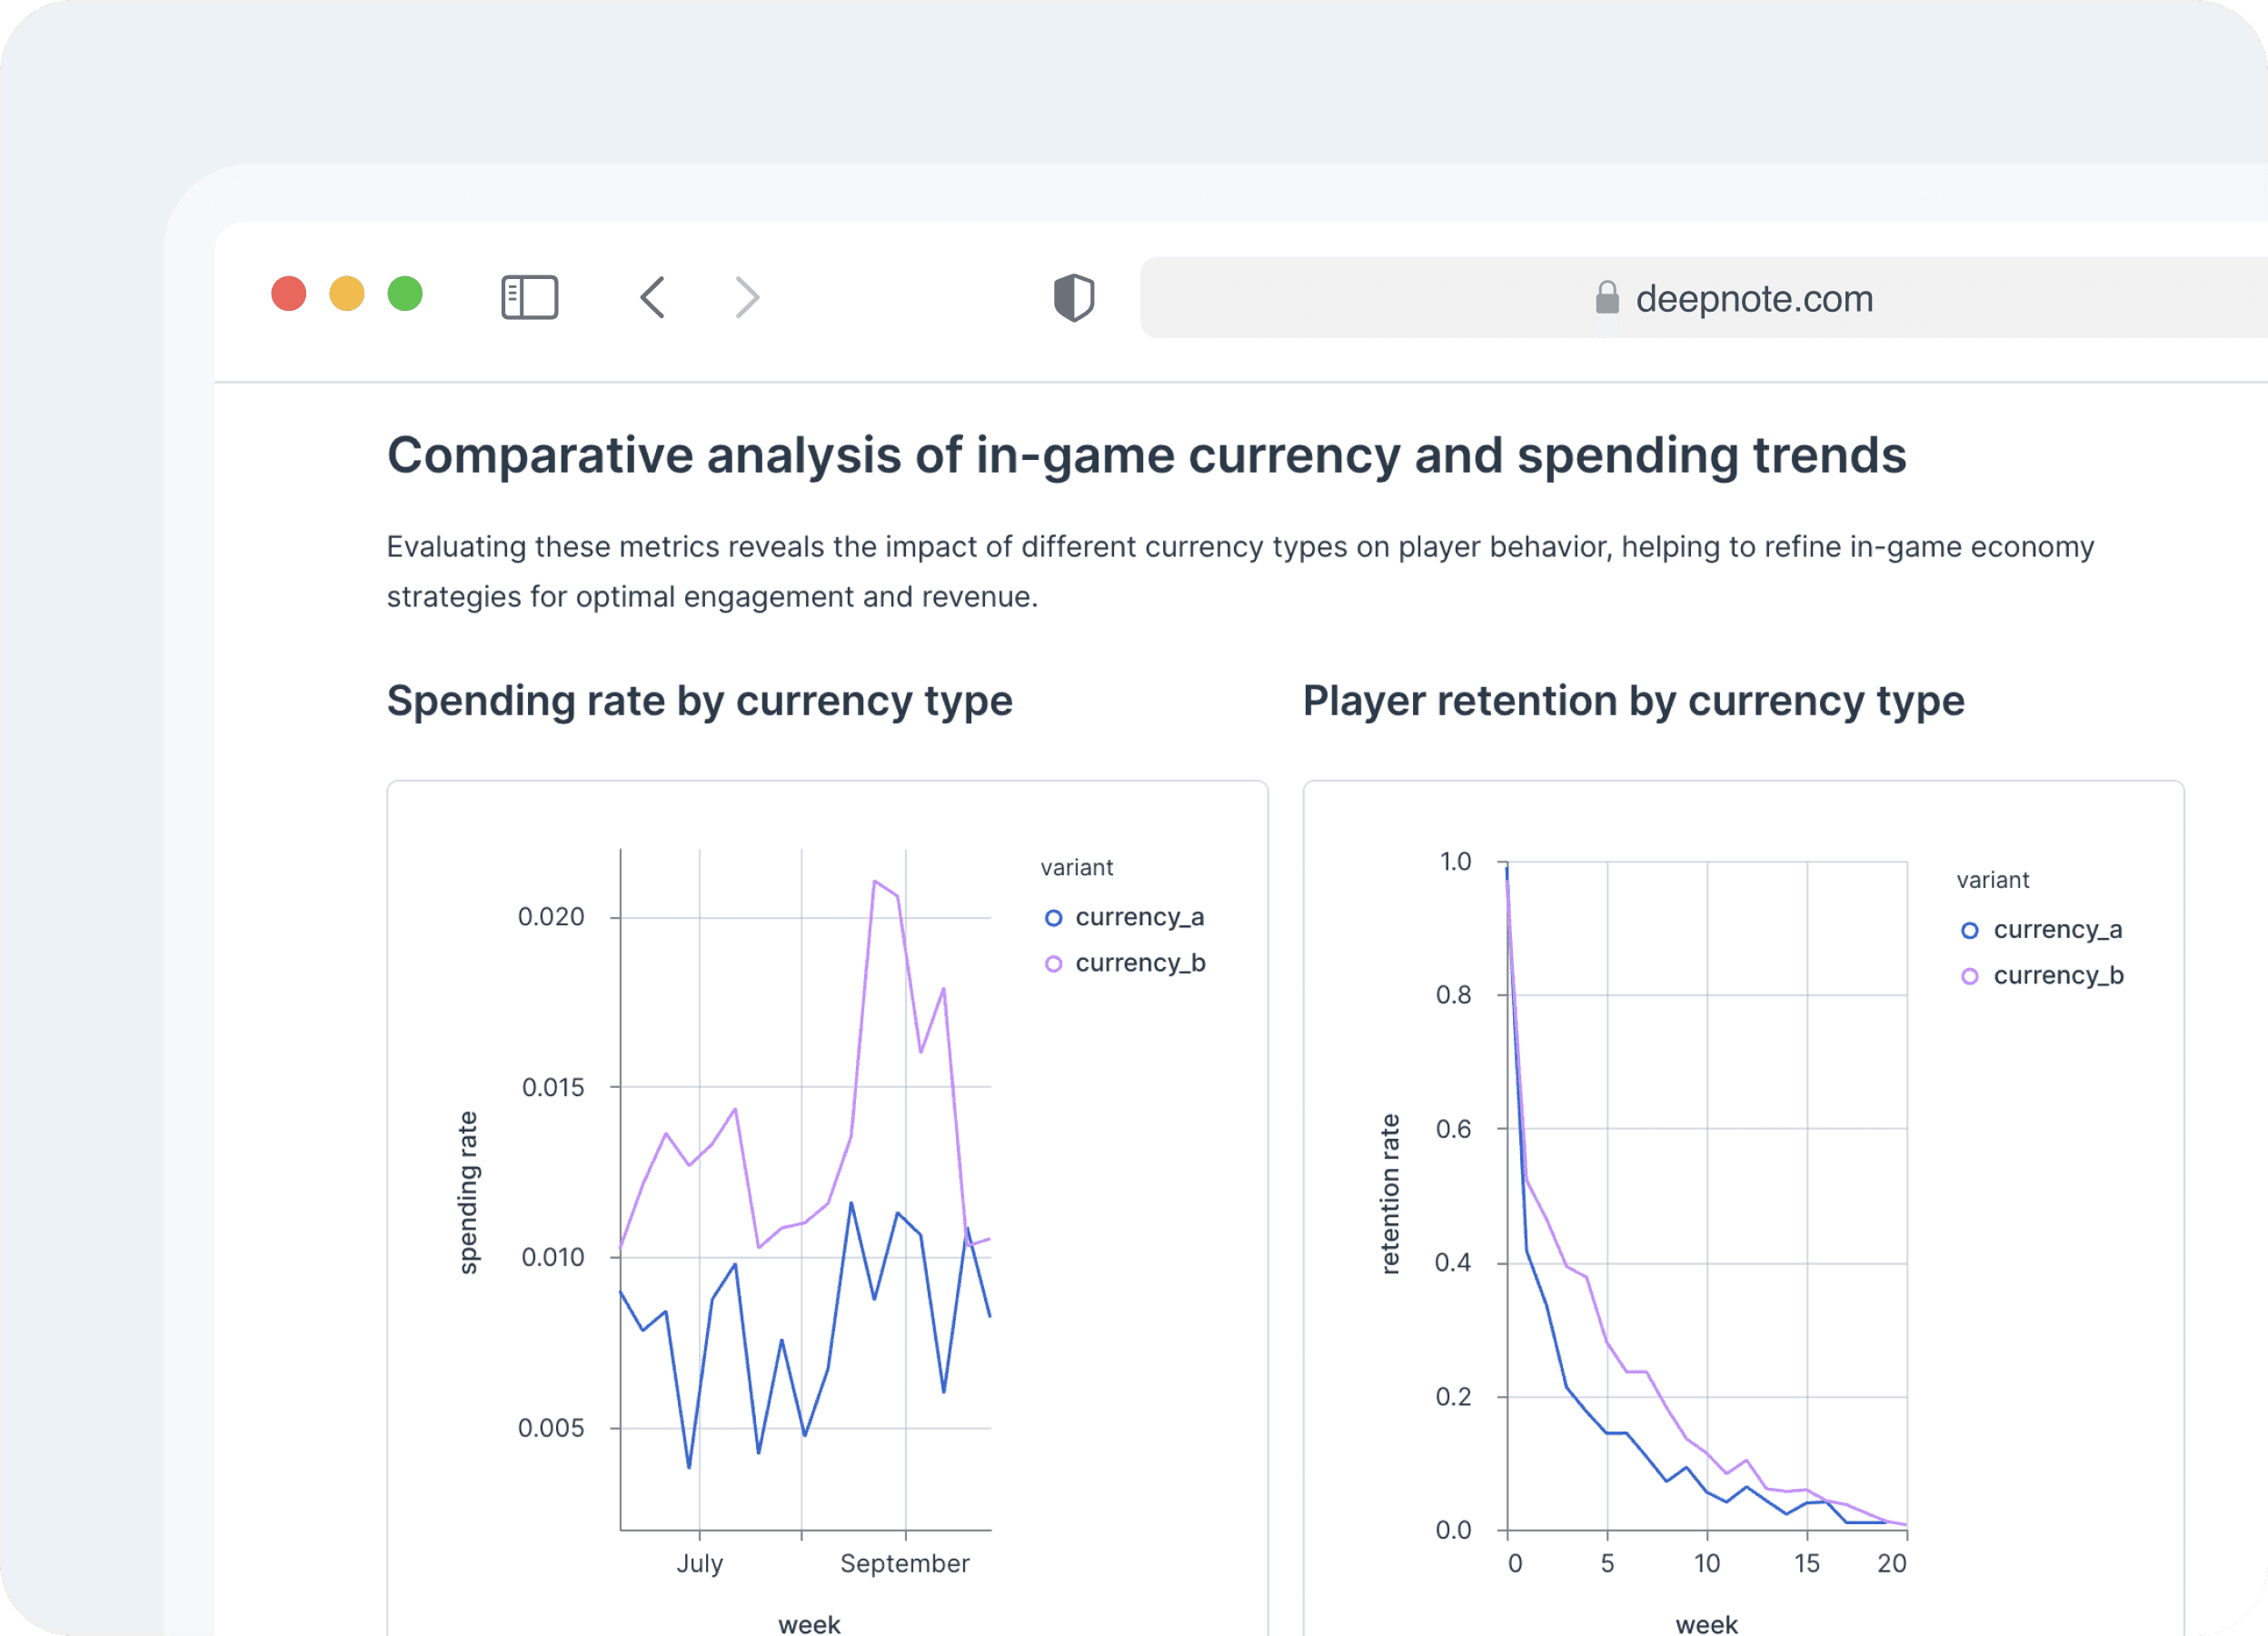Click the forward navigation arrow
2268x1636 pixels.
pyautogui.click(x=747, y=297)
